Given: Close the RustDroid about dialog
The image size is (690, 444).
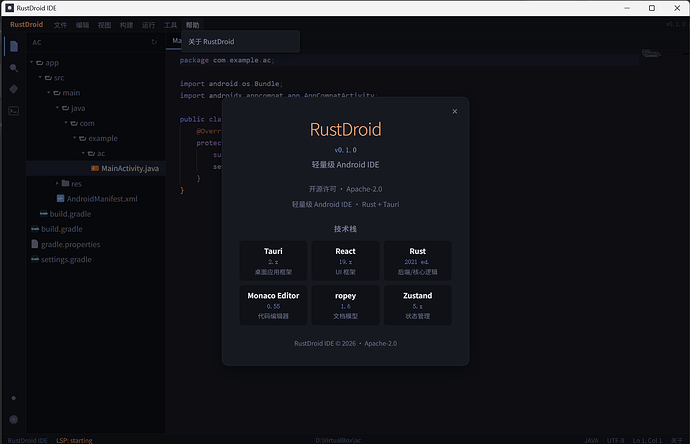Looking at the screenshot, I should [x=455, y=111].
